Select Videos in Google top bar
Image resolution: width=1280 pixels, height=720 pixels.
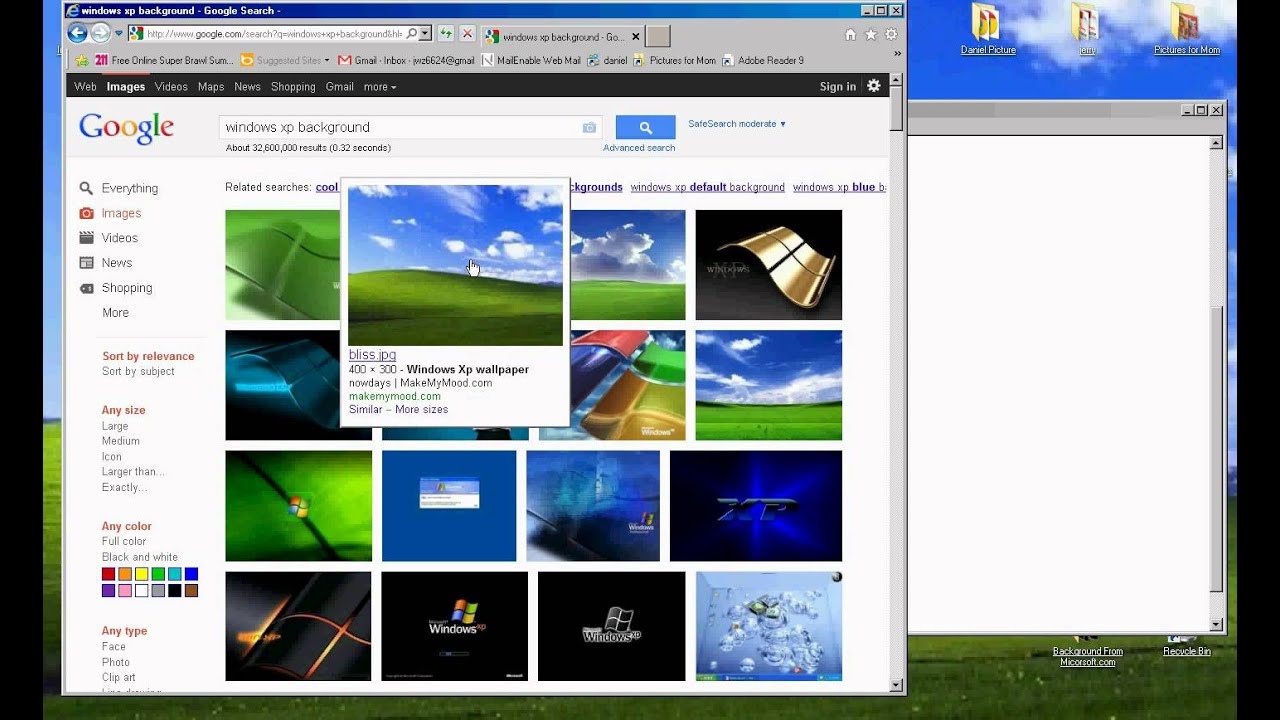click(x=171, y=87)
